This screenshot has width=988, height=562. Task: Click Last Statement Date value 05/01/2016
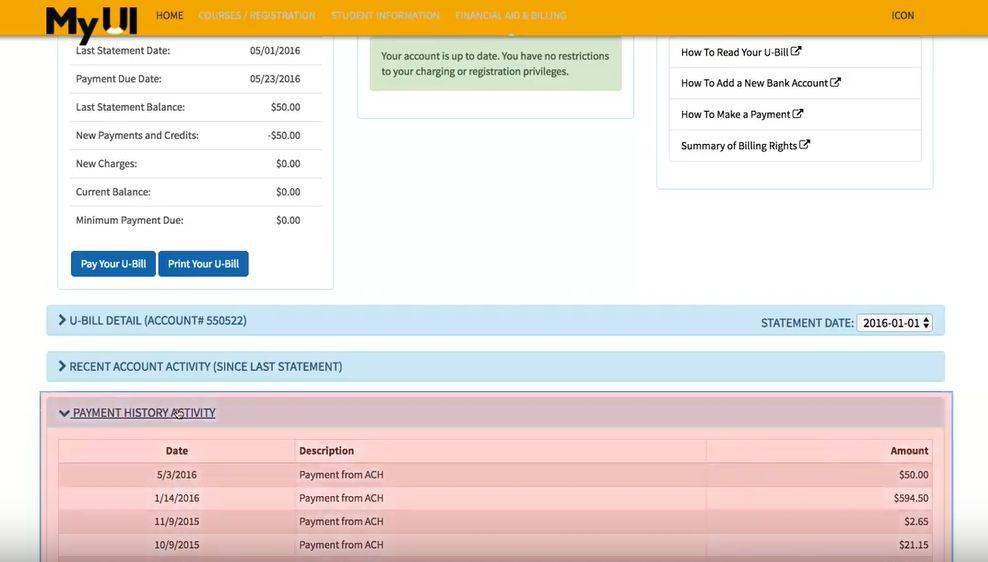pos(275,50)
